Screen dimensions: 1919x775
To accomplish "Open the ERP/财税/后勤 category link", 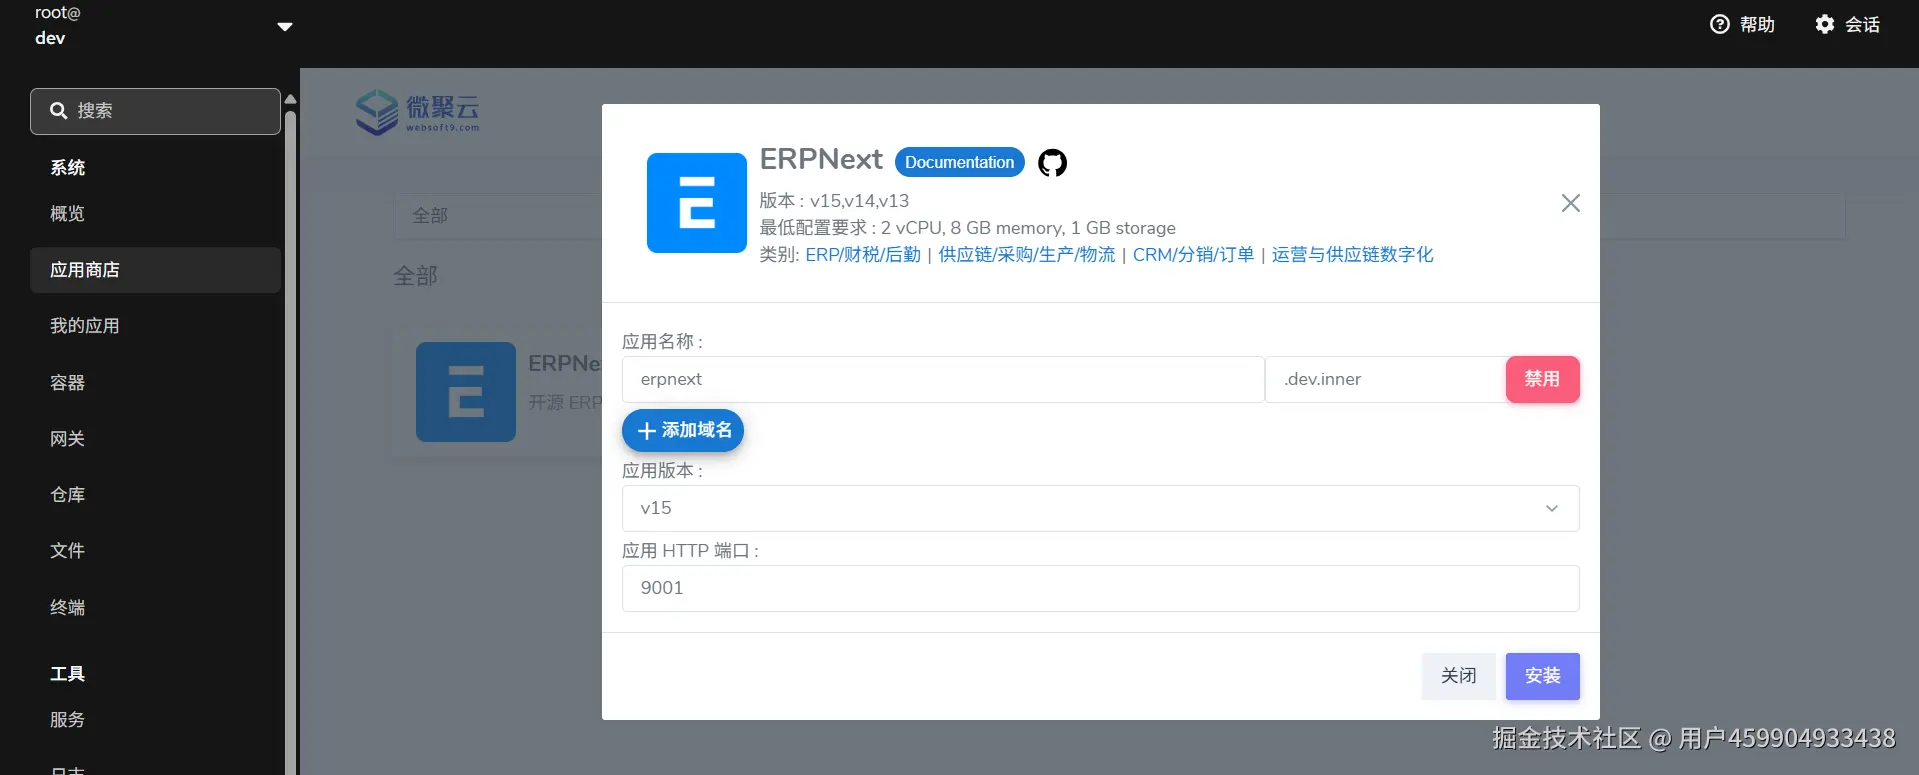I will click(863, 255).
